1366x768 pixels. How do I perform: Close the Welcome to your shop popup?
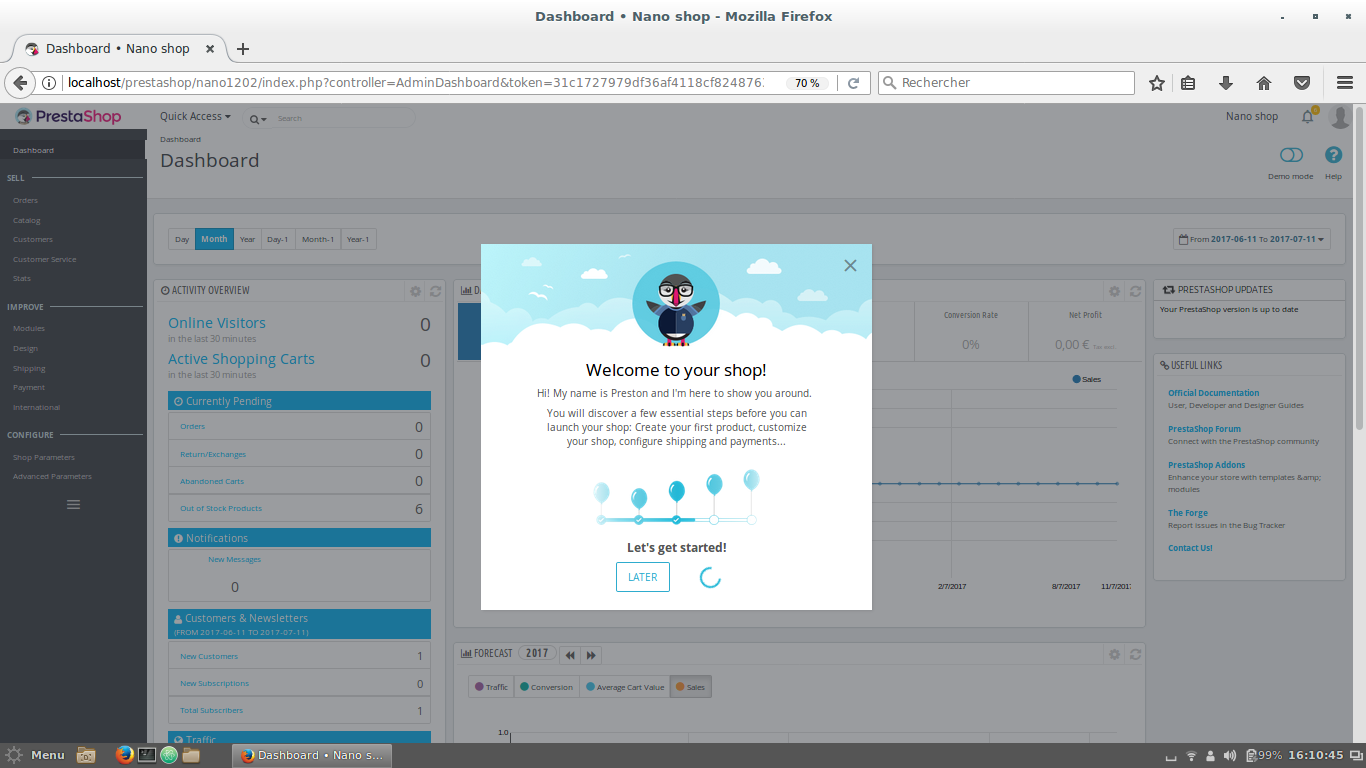pos(850,265)
